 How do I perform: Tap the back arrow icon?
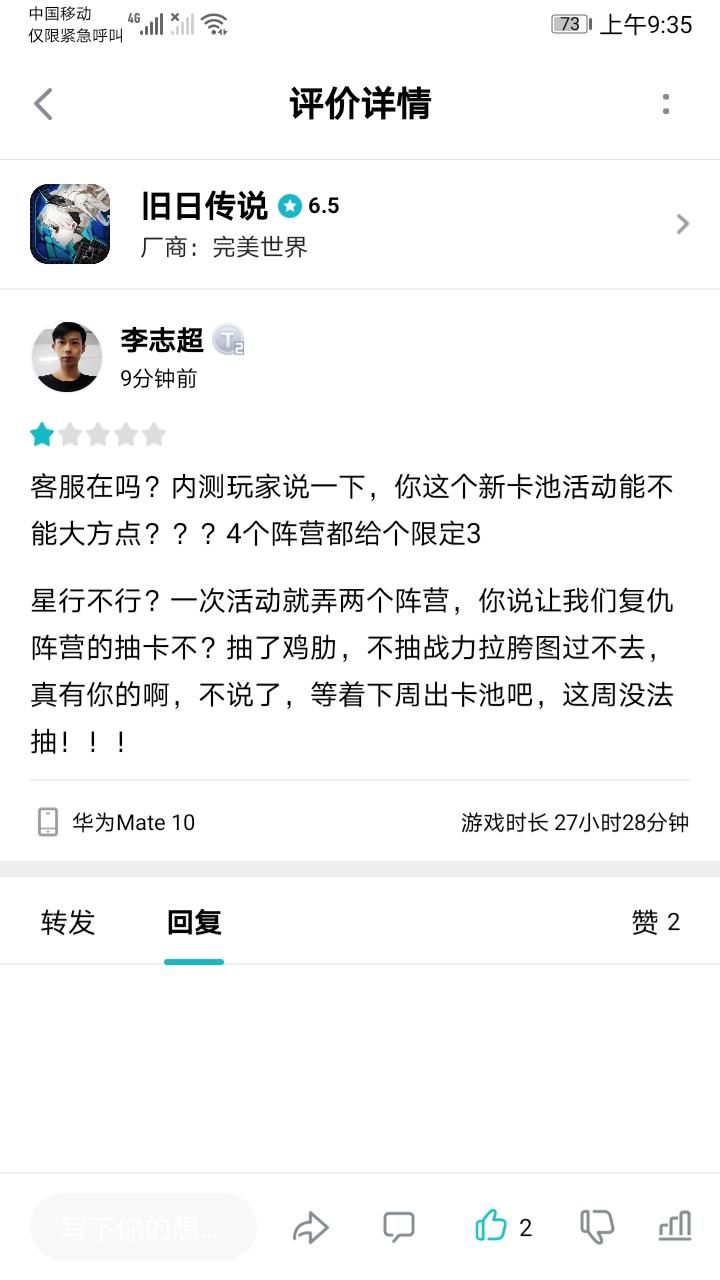pyautogui.click(x=43, y=104)
